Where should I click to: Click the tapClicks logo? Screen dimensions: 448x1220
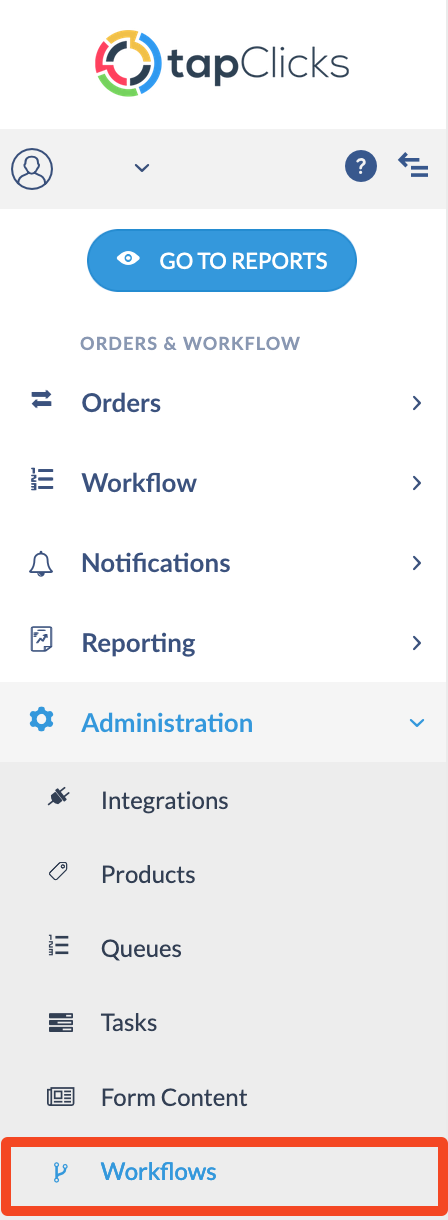pyautogui.click(x=222, y=65)
